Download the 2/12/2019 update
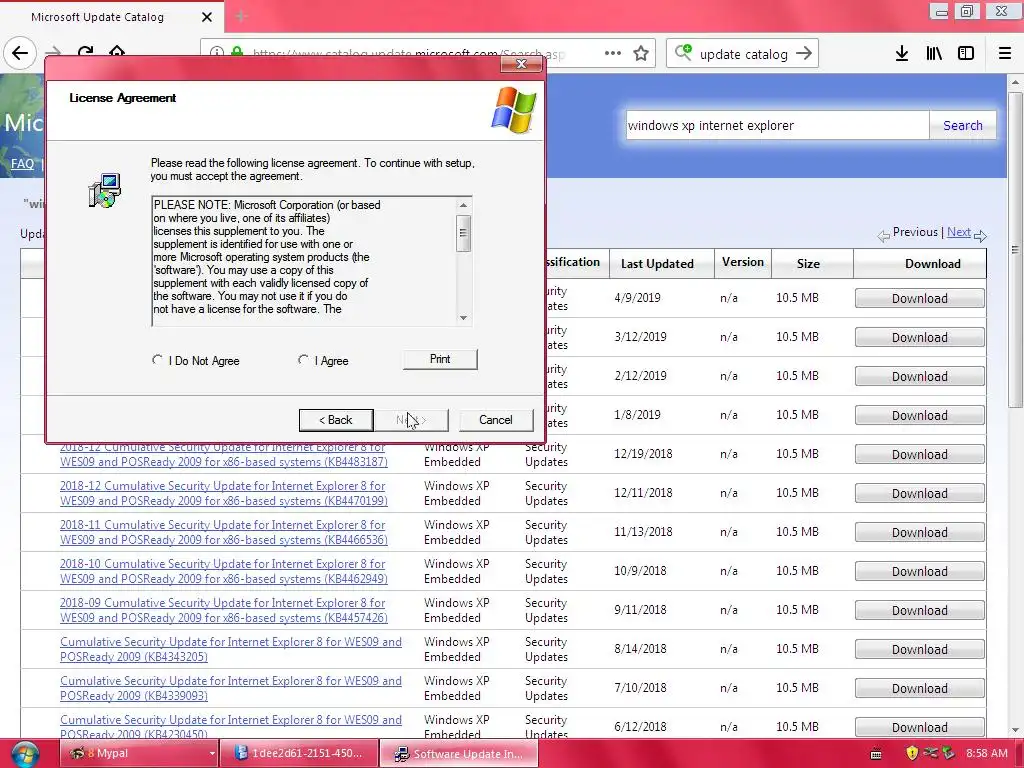 point(920,376)
